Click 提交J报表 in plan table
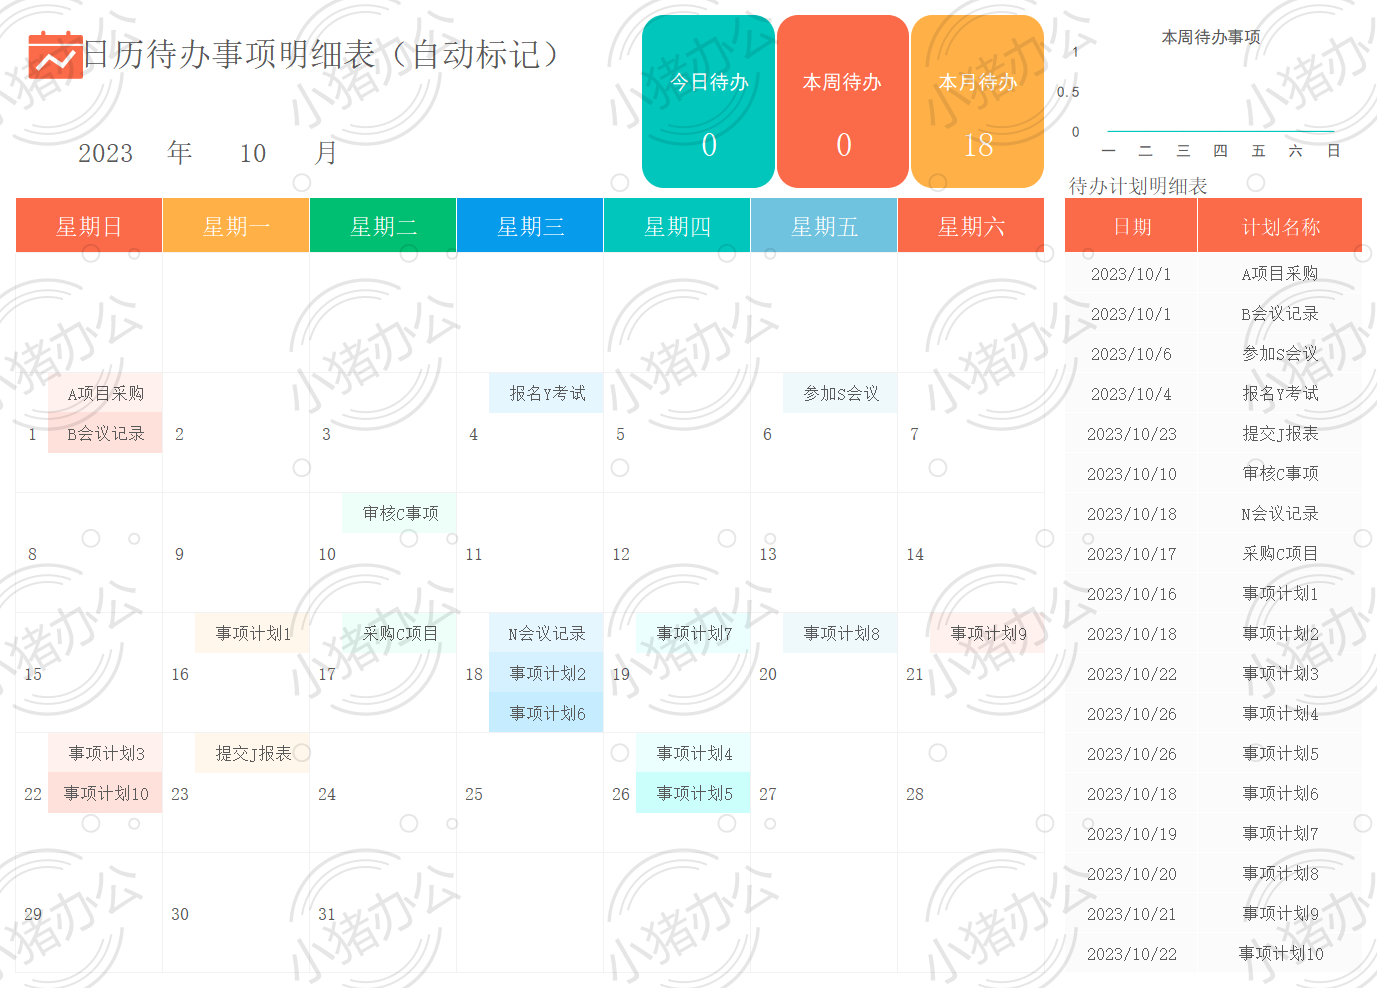1377x988 pixels. click(1280, 434)
